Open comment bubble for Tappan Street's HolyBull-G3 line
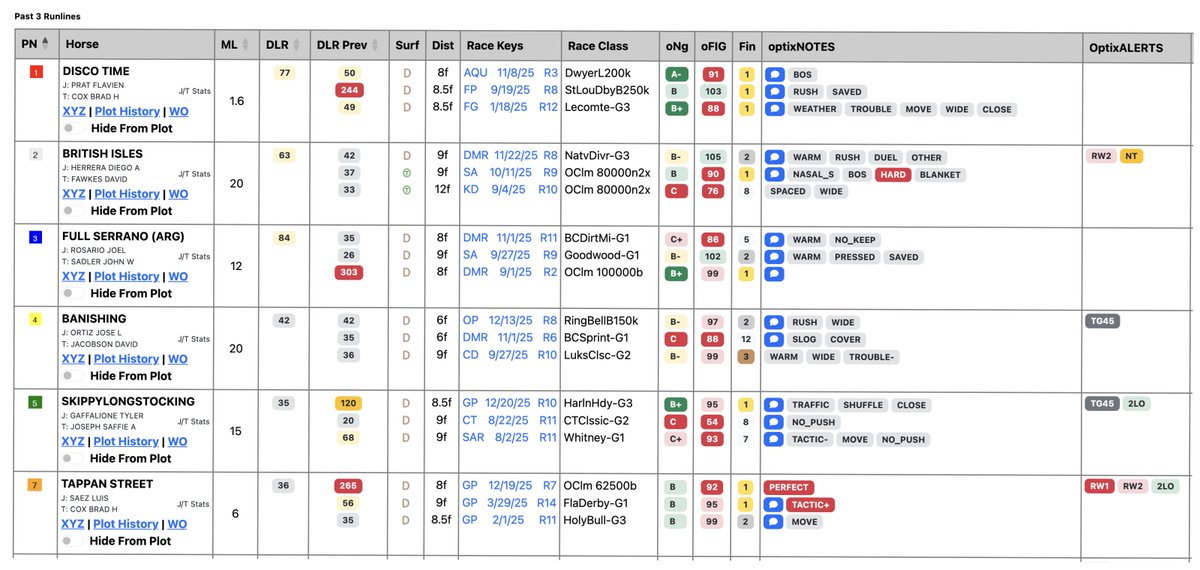This screenshot has height=570, width=1200. 774,522
